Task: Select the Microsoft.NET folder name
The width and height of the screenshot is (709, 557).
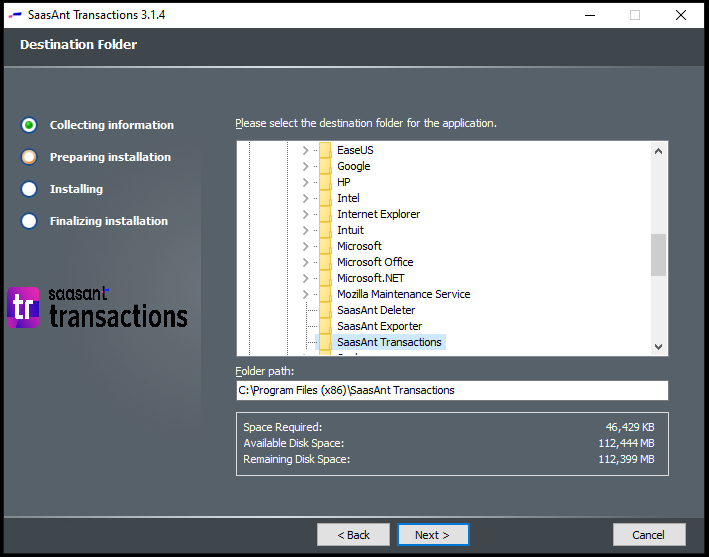Action: 371,278
